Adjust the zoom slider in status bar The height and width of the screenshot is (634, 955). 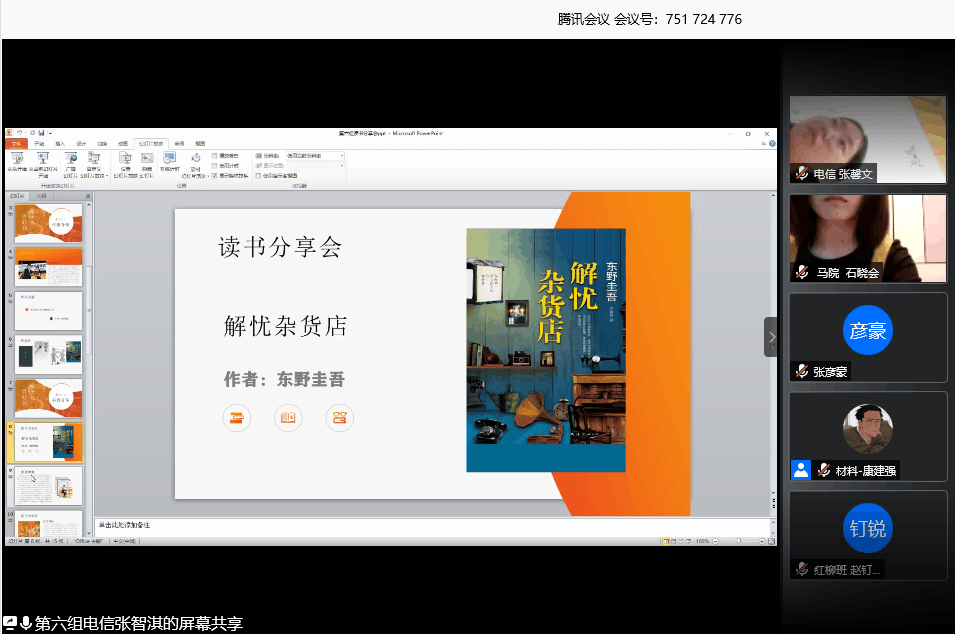click(738, 541)
